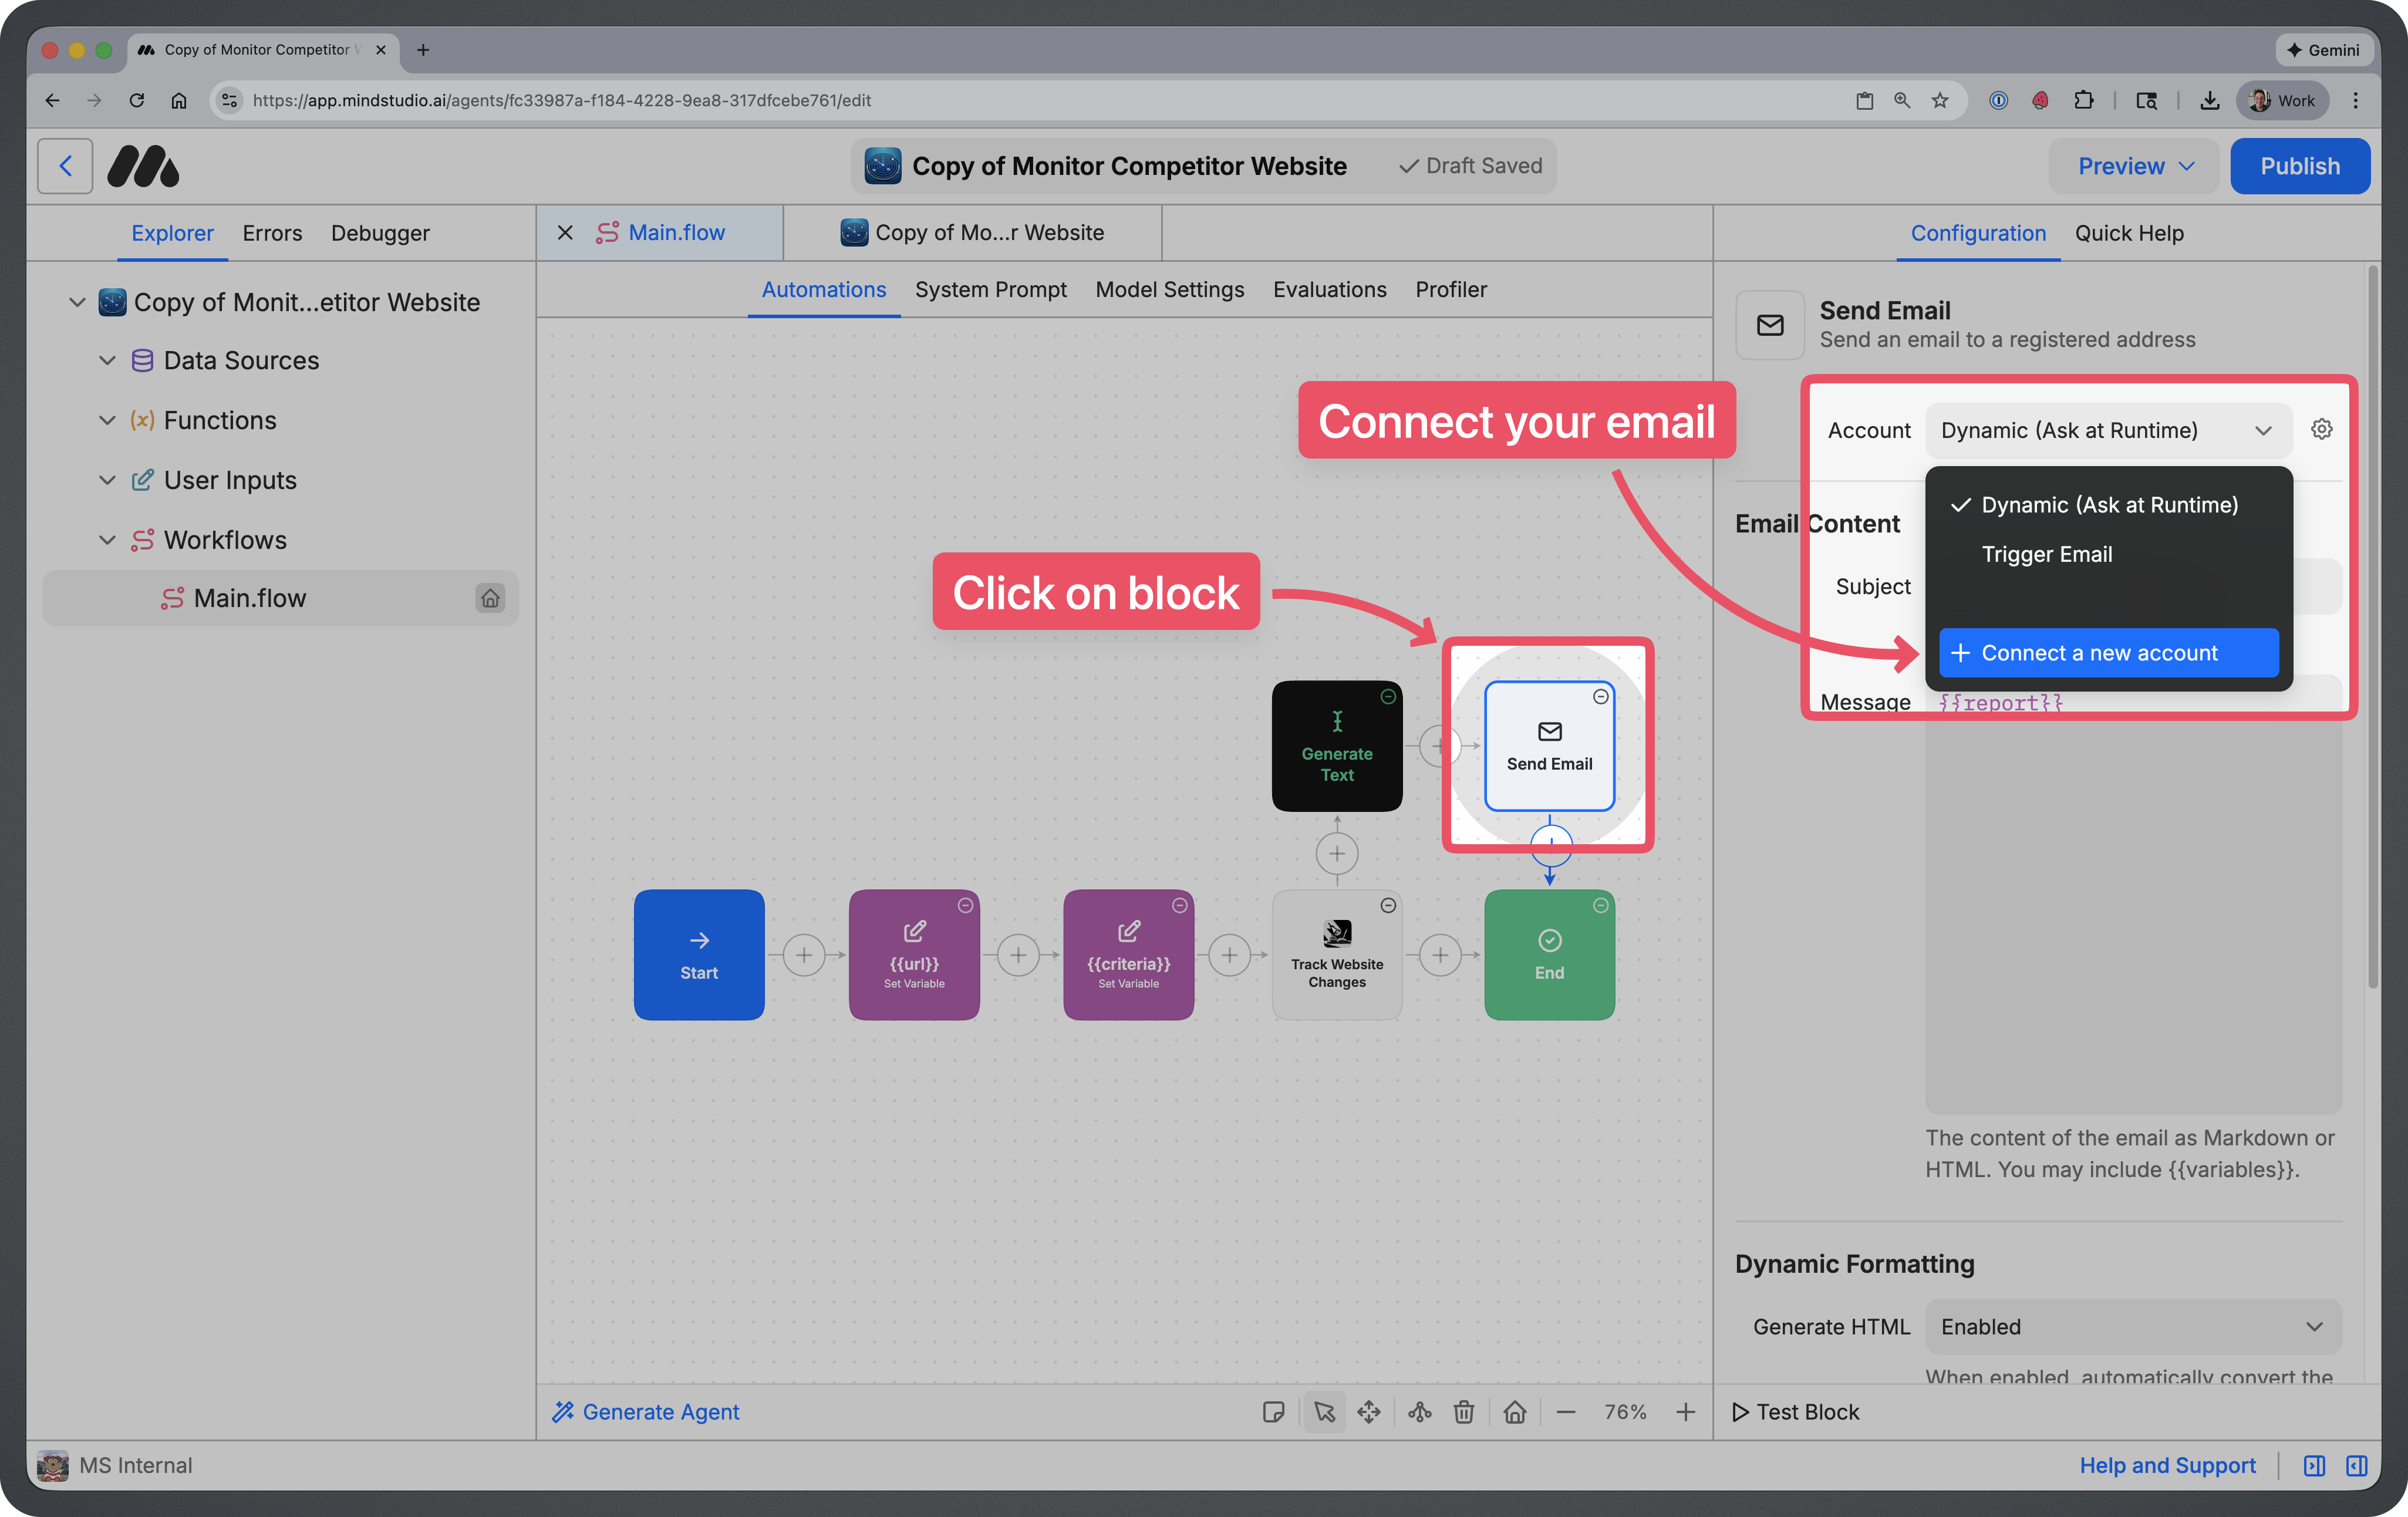Click the auto-layout branch icon in canvas toolbar
The image size is (2408, 1517).
tap(1419, 1412)
